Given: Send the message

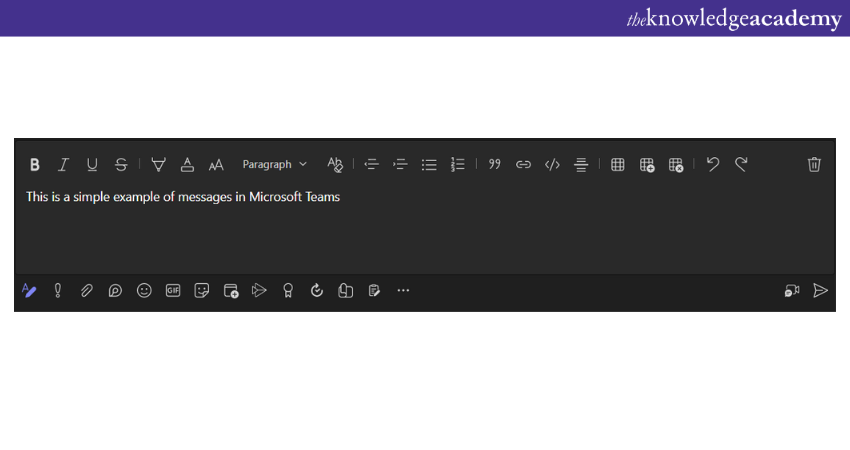Looking at the screenshot, I should tap(820, 291).
